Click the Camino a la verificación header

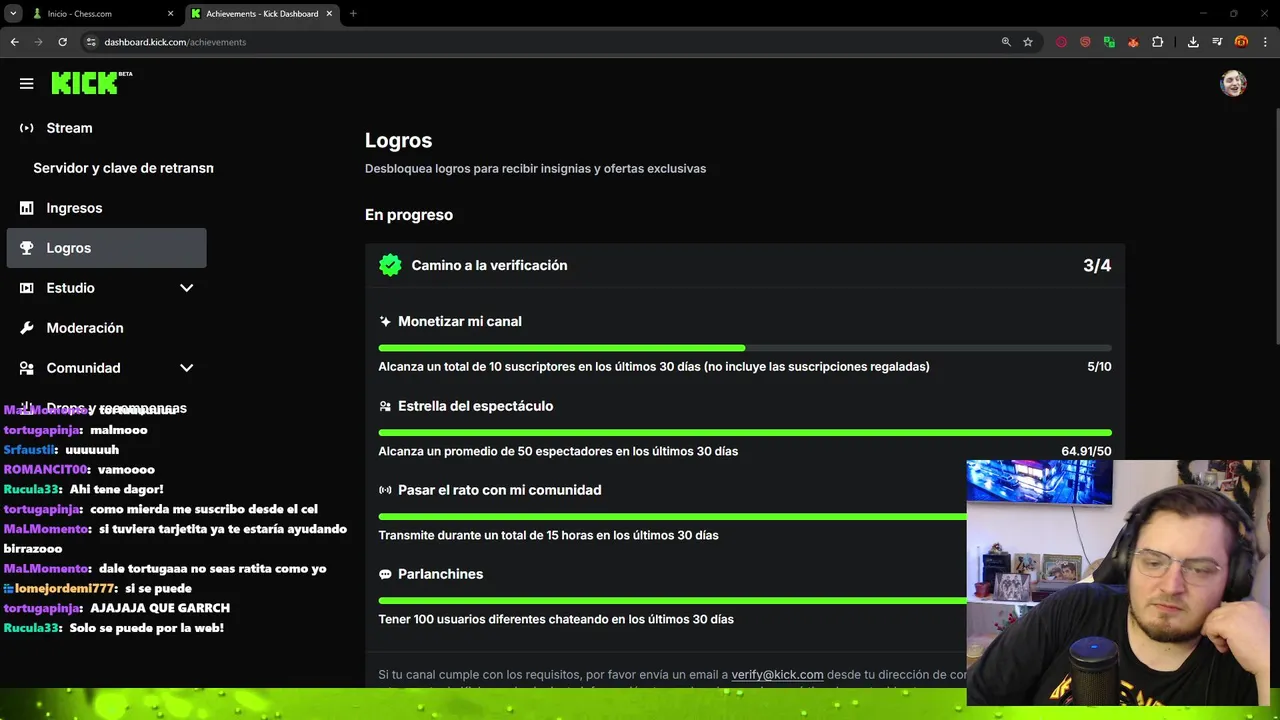pyautogui.click(x=489, y=265)
